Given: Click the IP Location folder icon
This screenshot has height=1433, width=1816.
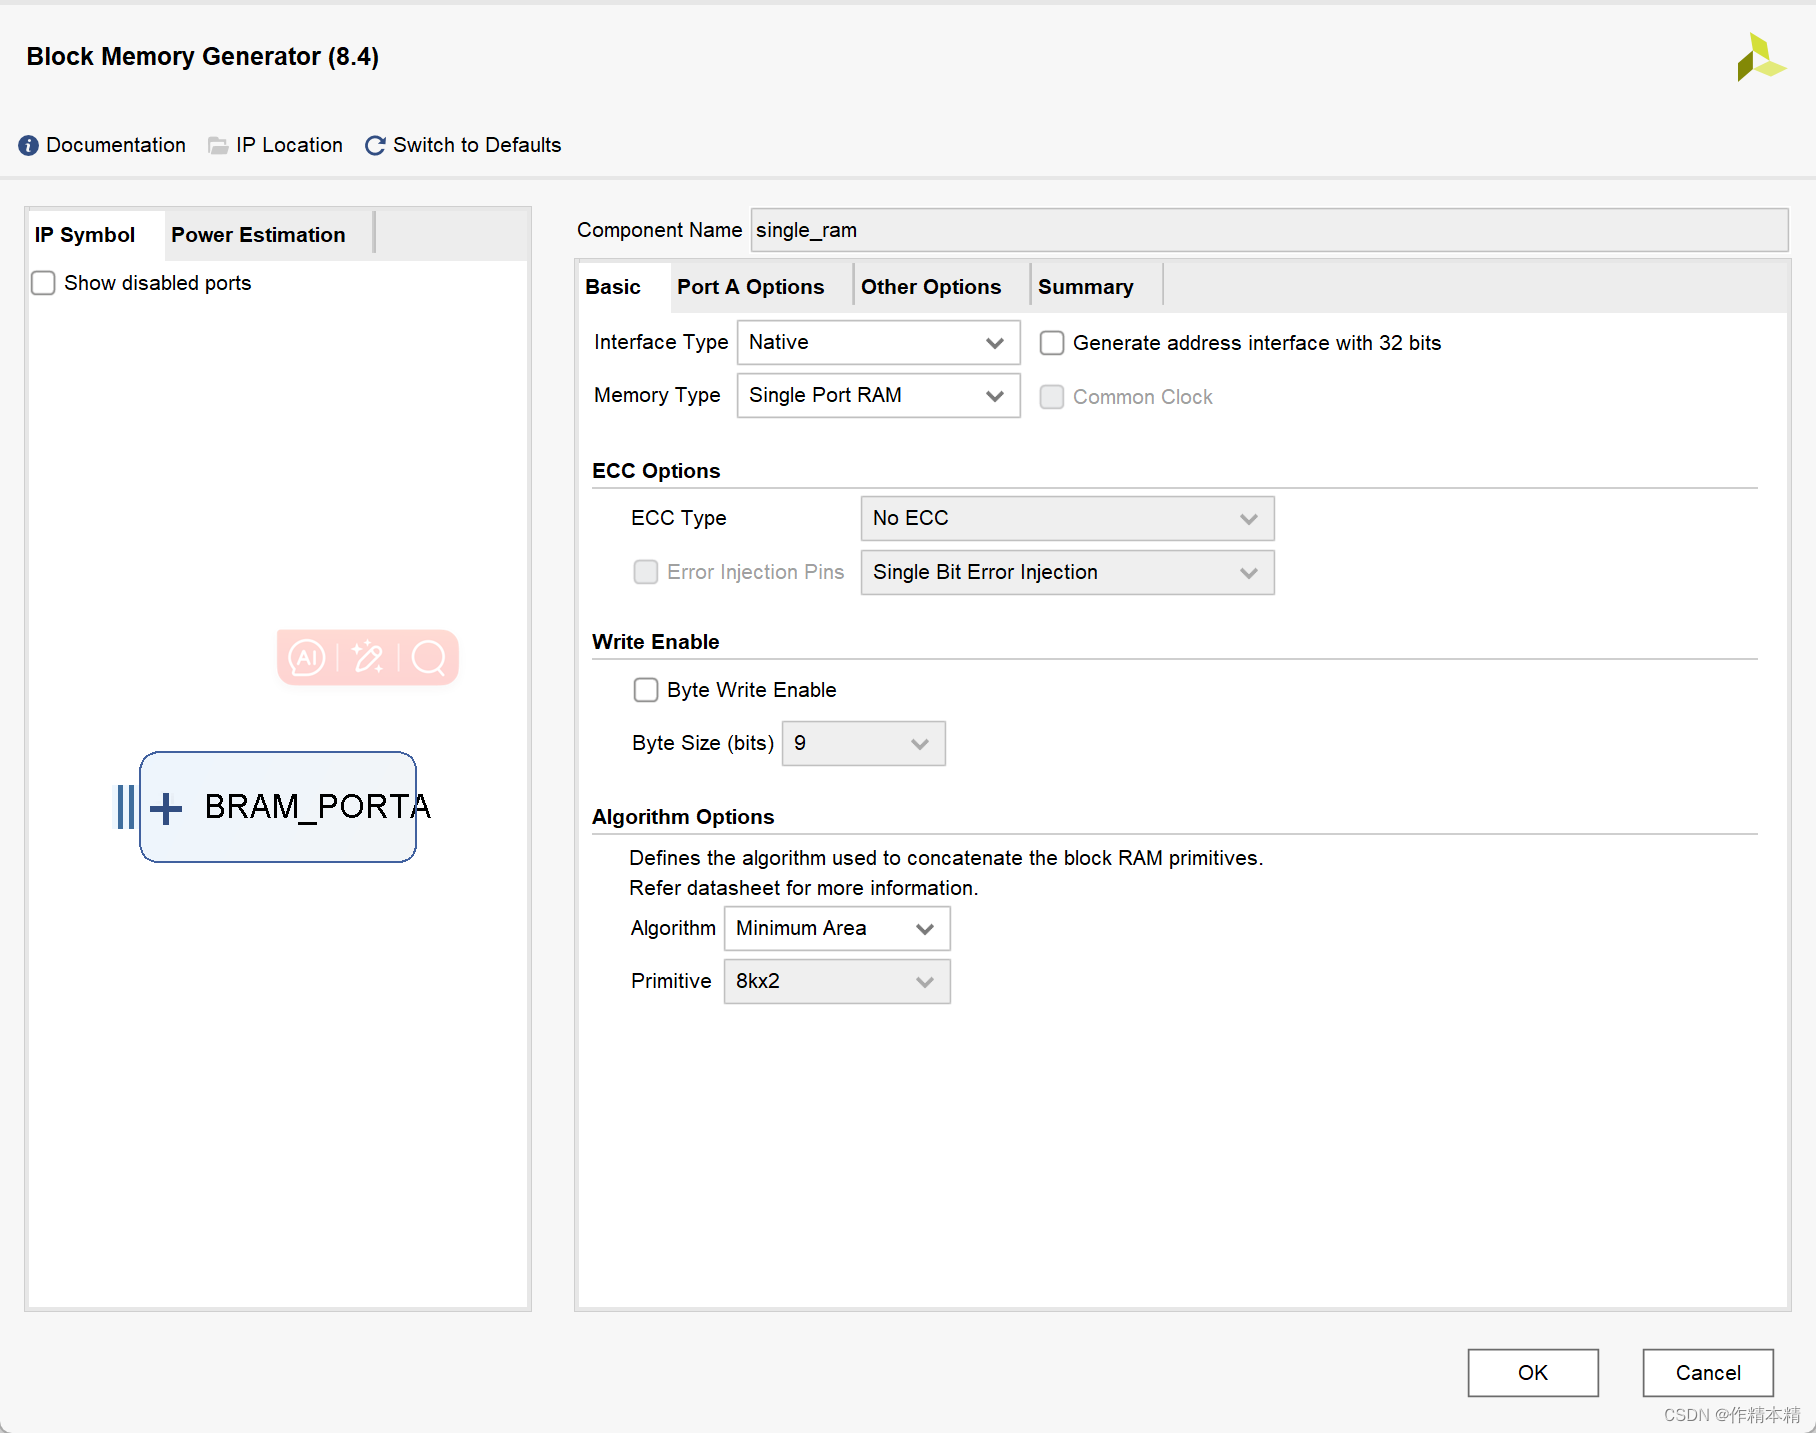Looking at the screenshot, I should (x=218, y=146).
